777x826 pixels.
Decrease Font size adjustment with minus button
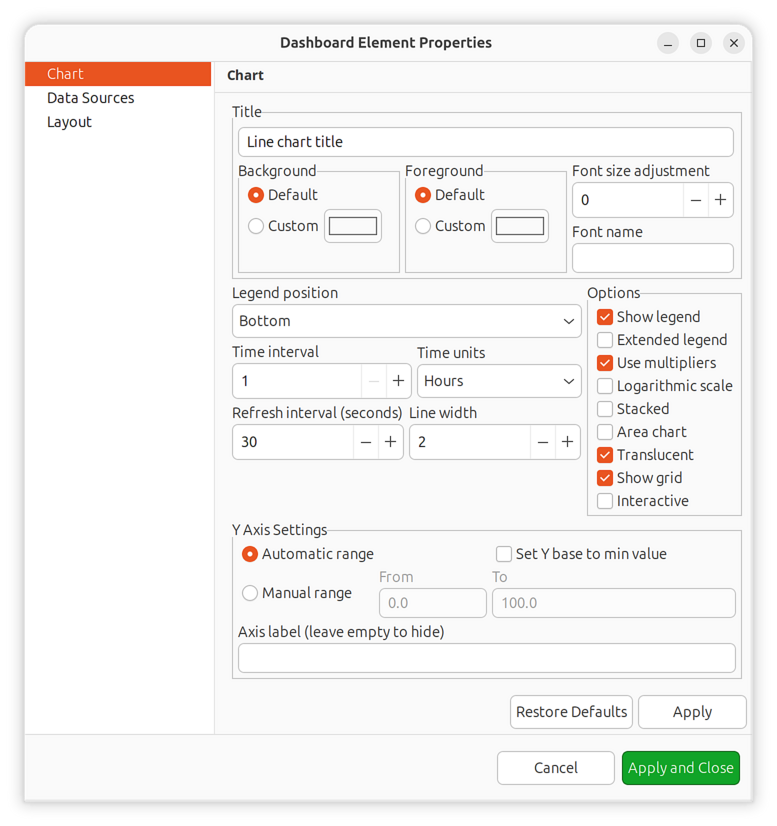point(696,200)
